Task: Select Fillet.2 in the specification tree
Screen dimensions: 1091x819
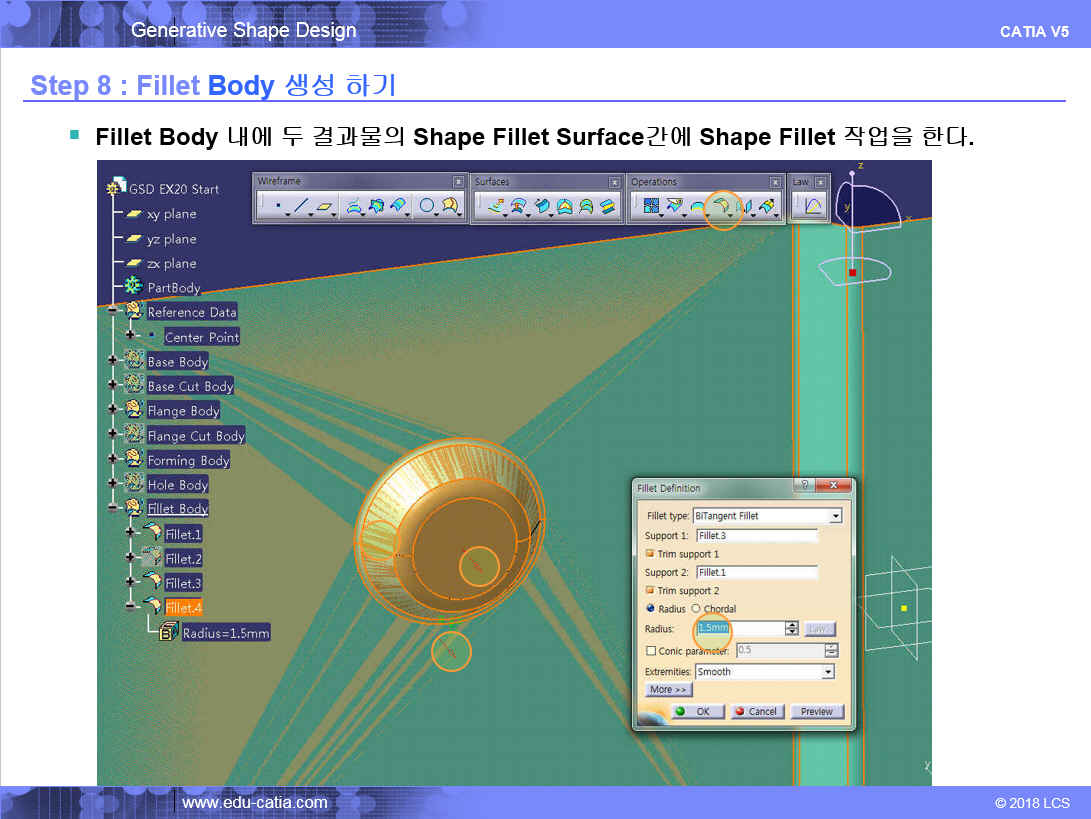Action: point(183,559)
